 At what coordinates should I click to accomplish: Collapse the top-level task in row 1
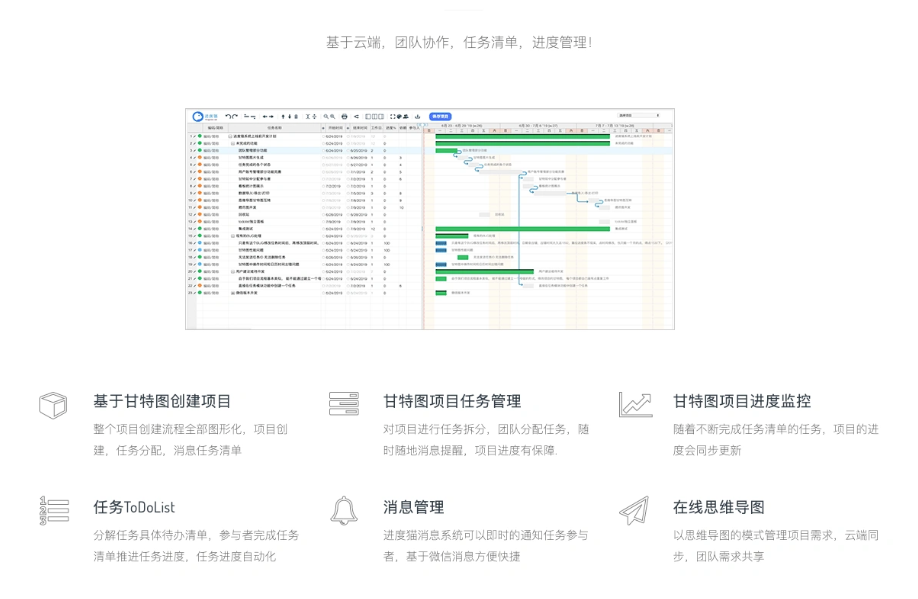coord(230,136)
